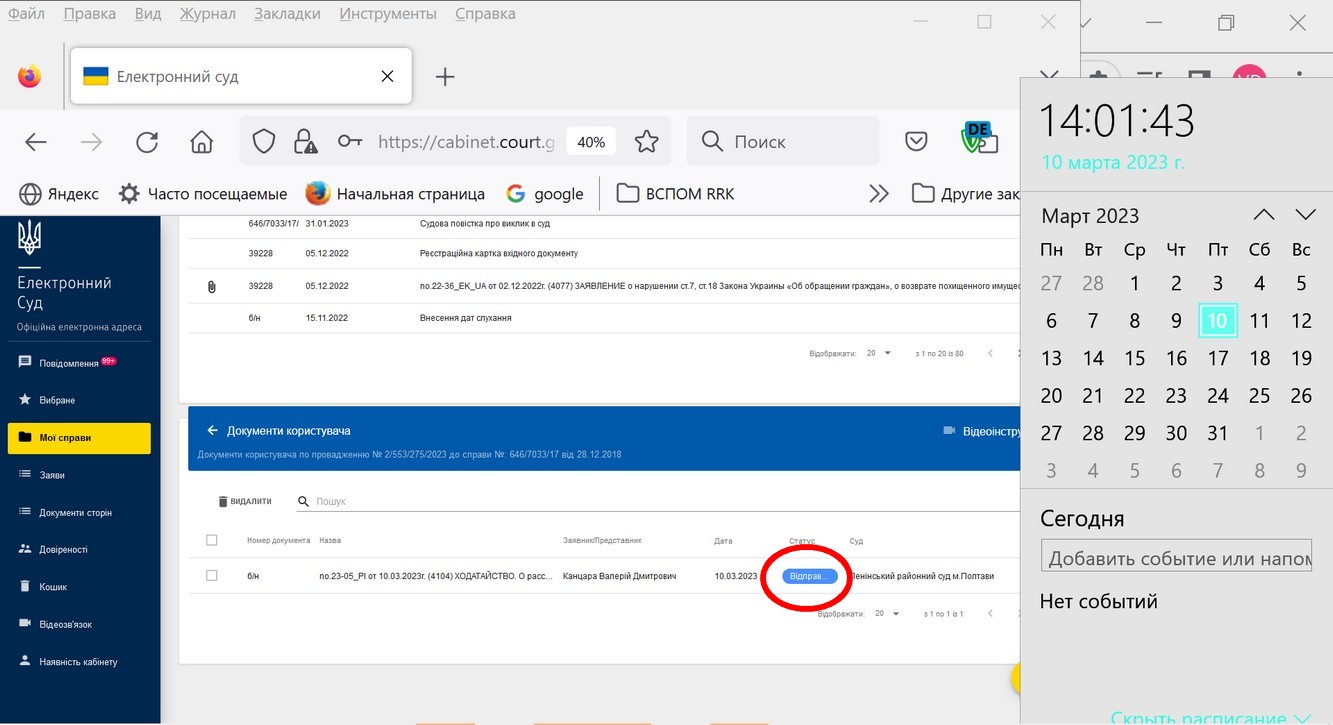Open the Правка menu
Image resolution: width=1333 pixels, height=725 pixels.
(90, 14)
